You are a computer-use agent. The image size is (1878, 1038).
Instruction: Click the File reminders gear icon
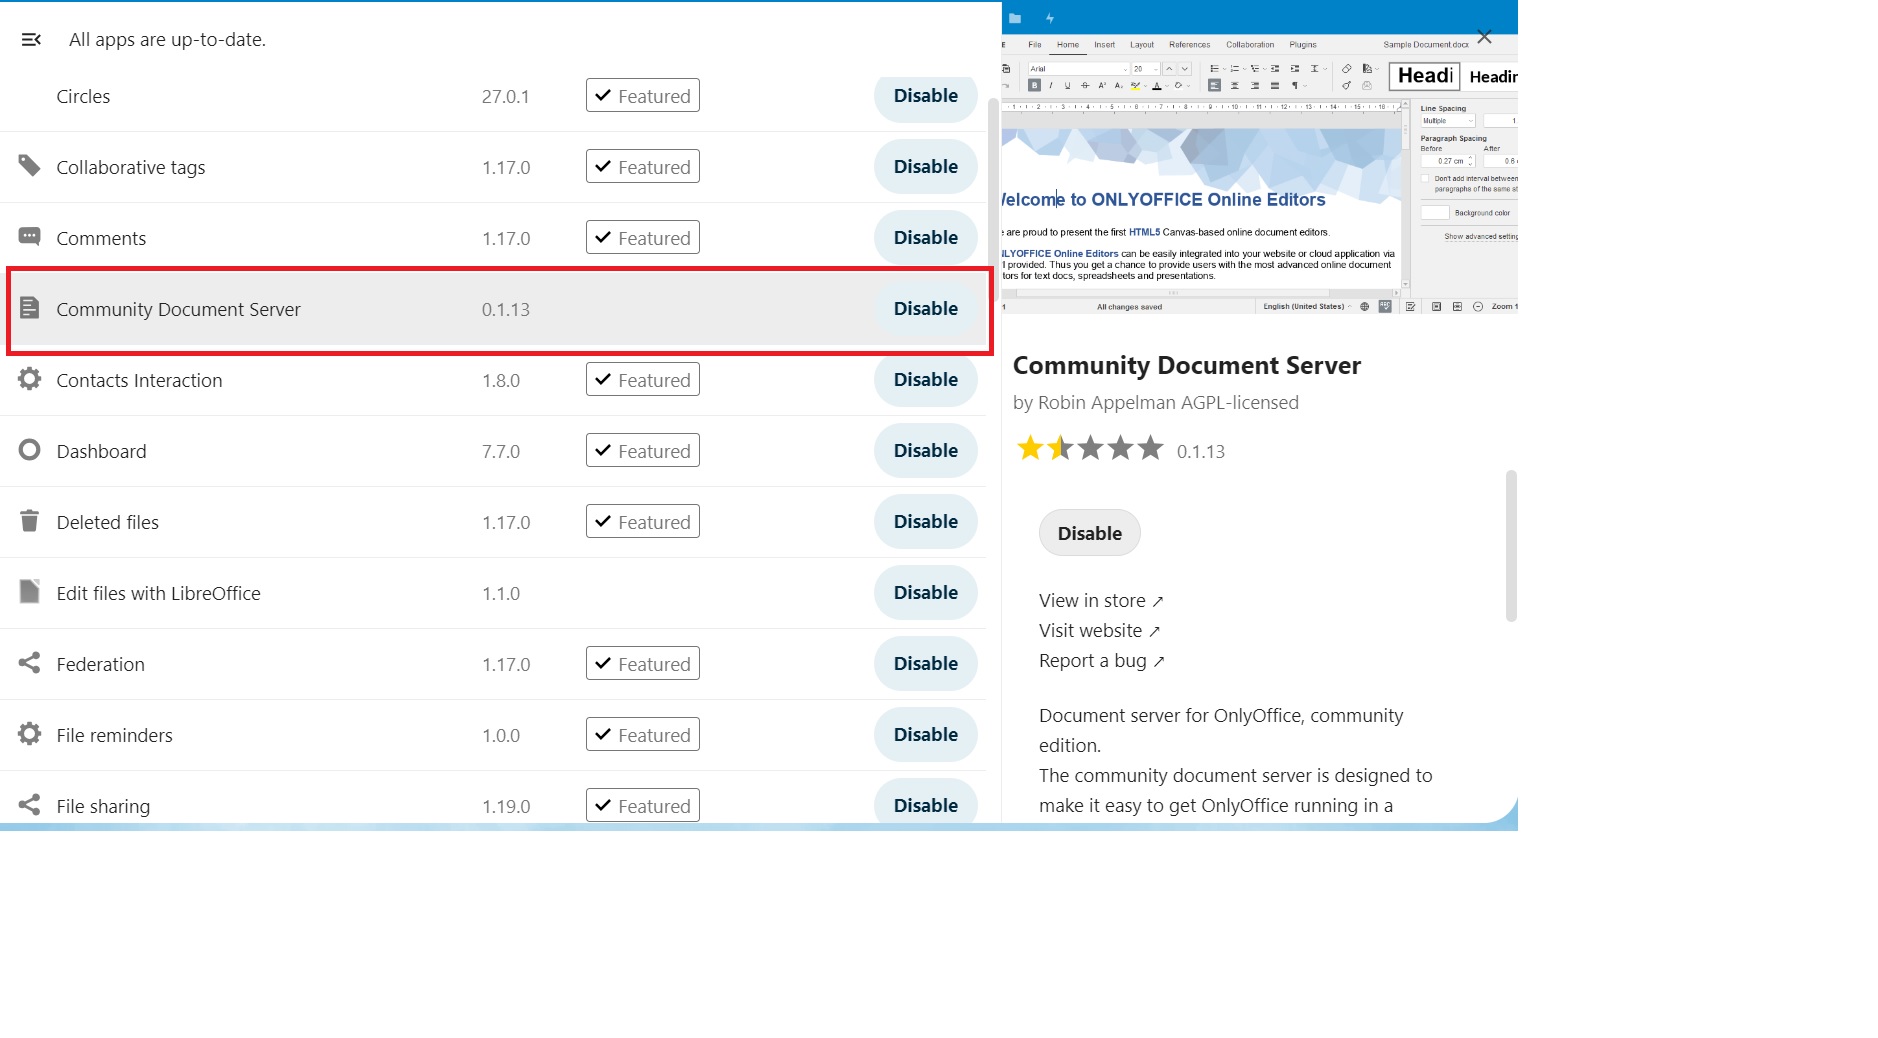click(x=30, y=734)
